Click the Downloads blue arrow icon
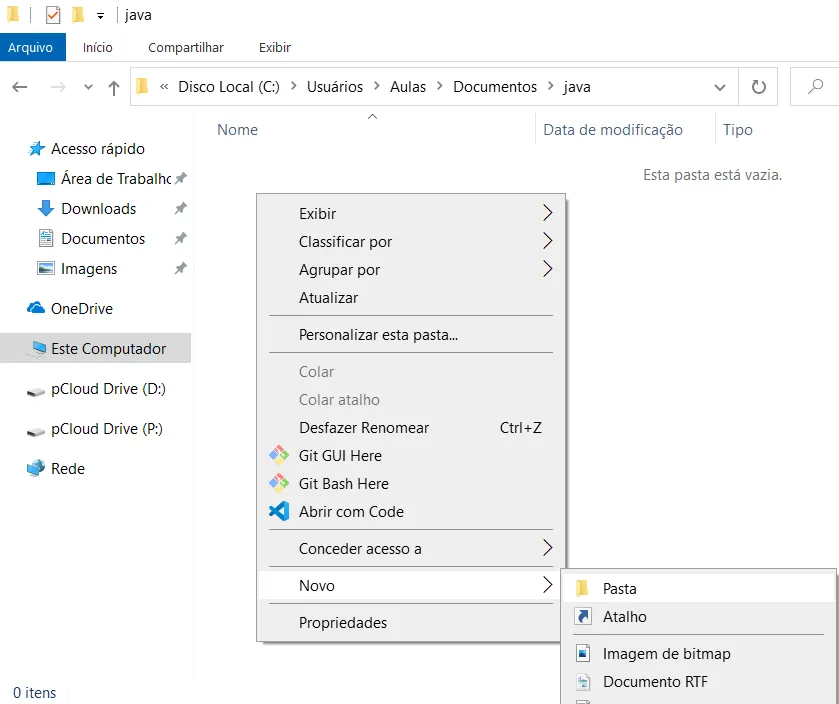 [45, 209]
